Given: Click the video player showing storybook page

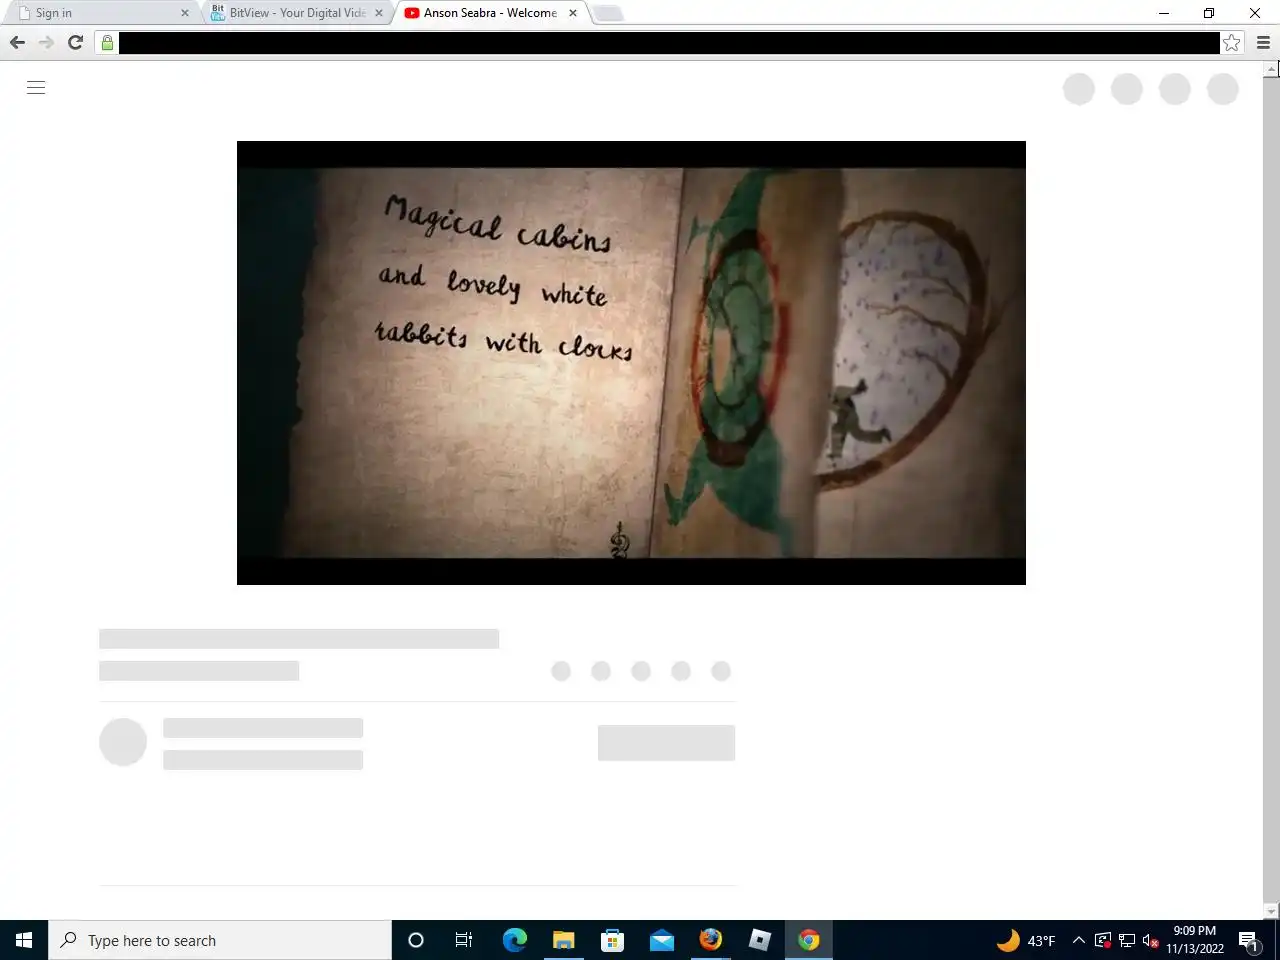Looking at the screenshot, I should pos(631,363).
